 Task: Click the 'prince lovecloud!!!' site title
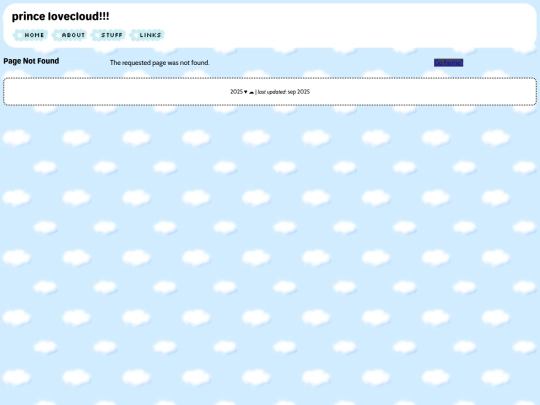61,16
